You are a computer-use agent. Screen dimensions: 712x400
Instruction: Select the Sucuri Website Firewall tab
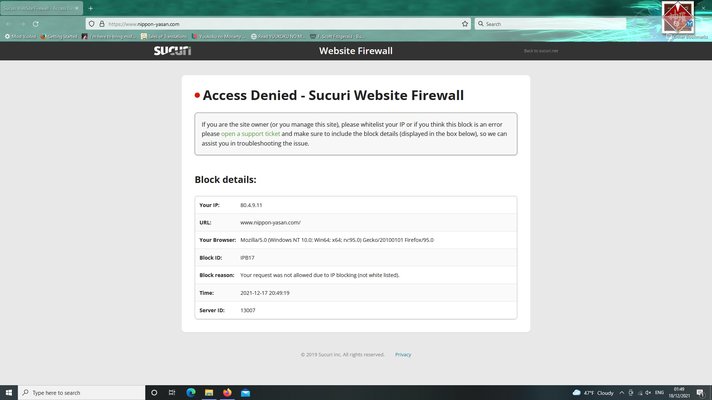point(38,8)
